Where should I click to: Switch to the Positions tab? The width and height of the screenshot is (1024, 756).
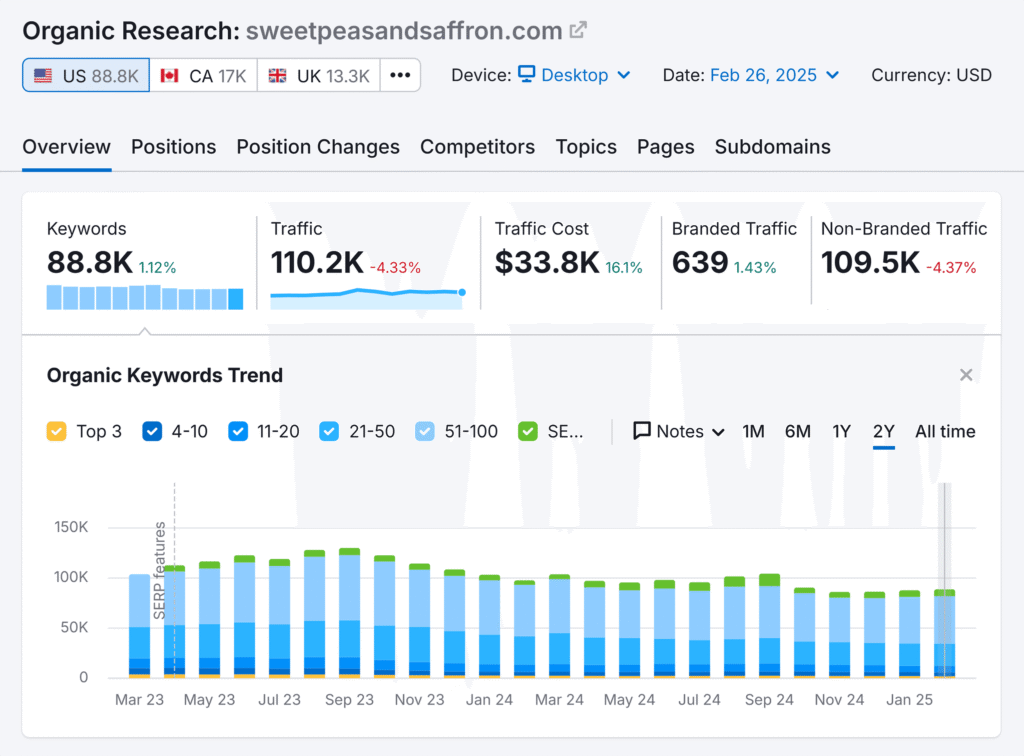(173, 146)
